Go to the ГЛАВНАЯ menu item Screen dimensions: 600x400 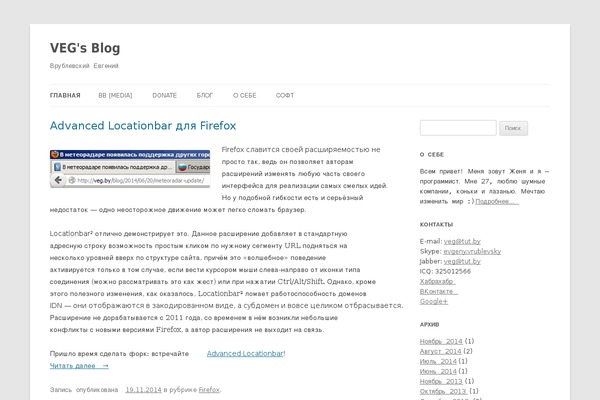coord(65,95)
